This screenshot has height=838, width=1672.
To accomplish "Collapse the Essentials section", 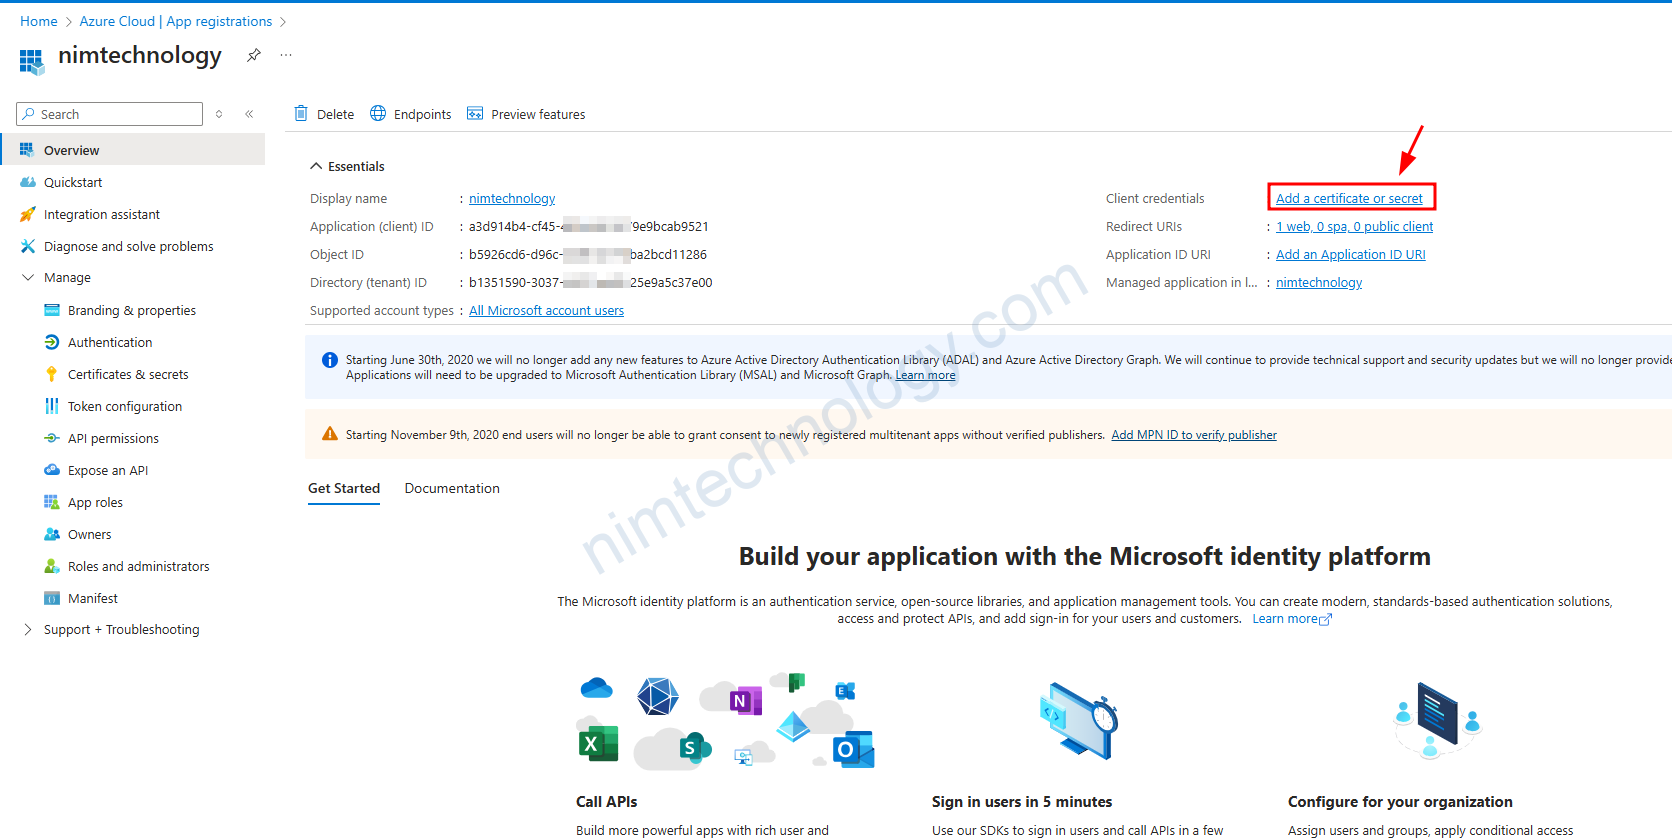I will [x=316, y=166].
